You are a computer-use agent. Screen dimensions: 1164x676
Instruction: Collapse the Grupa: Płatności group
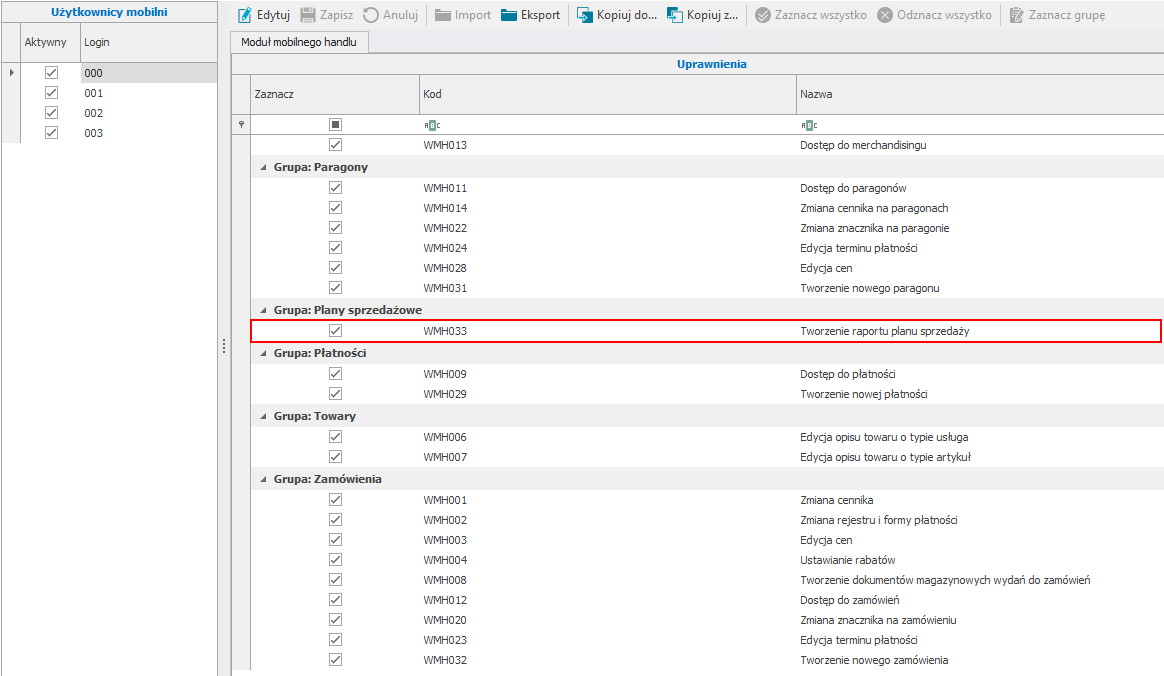tap(263, 353)
